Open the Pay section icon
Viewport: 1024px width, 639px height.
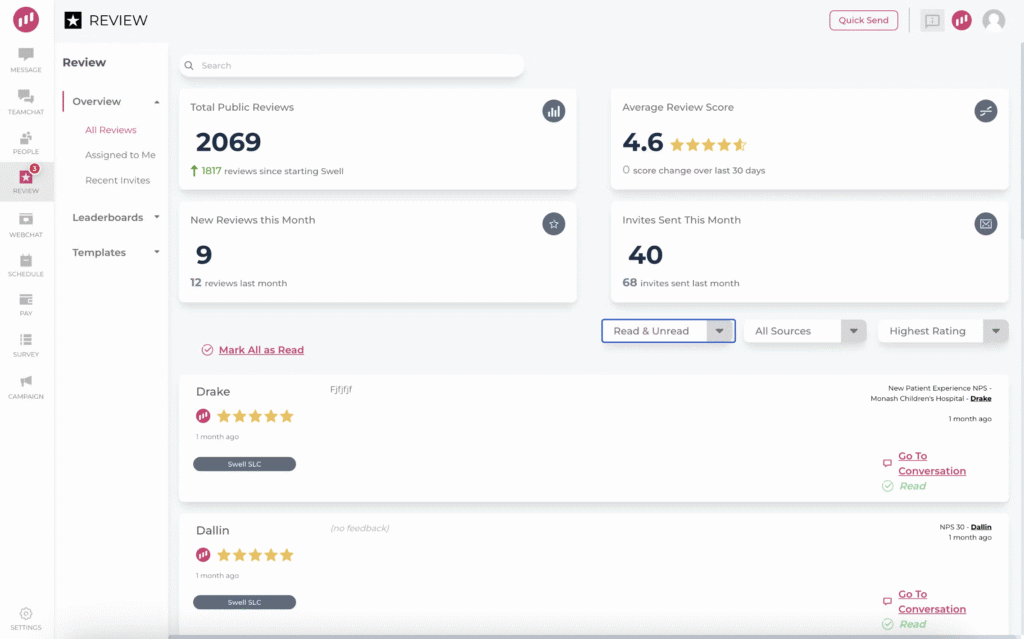[x=26, y=304]
